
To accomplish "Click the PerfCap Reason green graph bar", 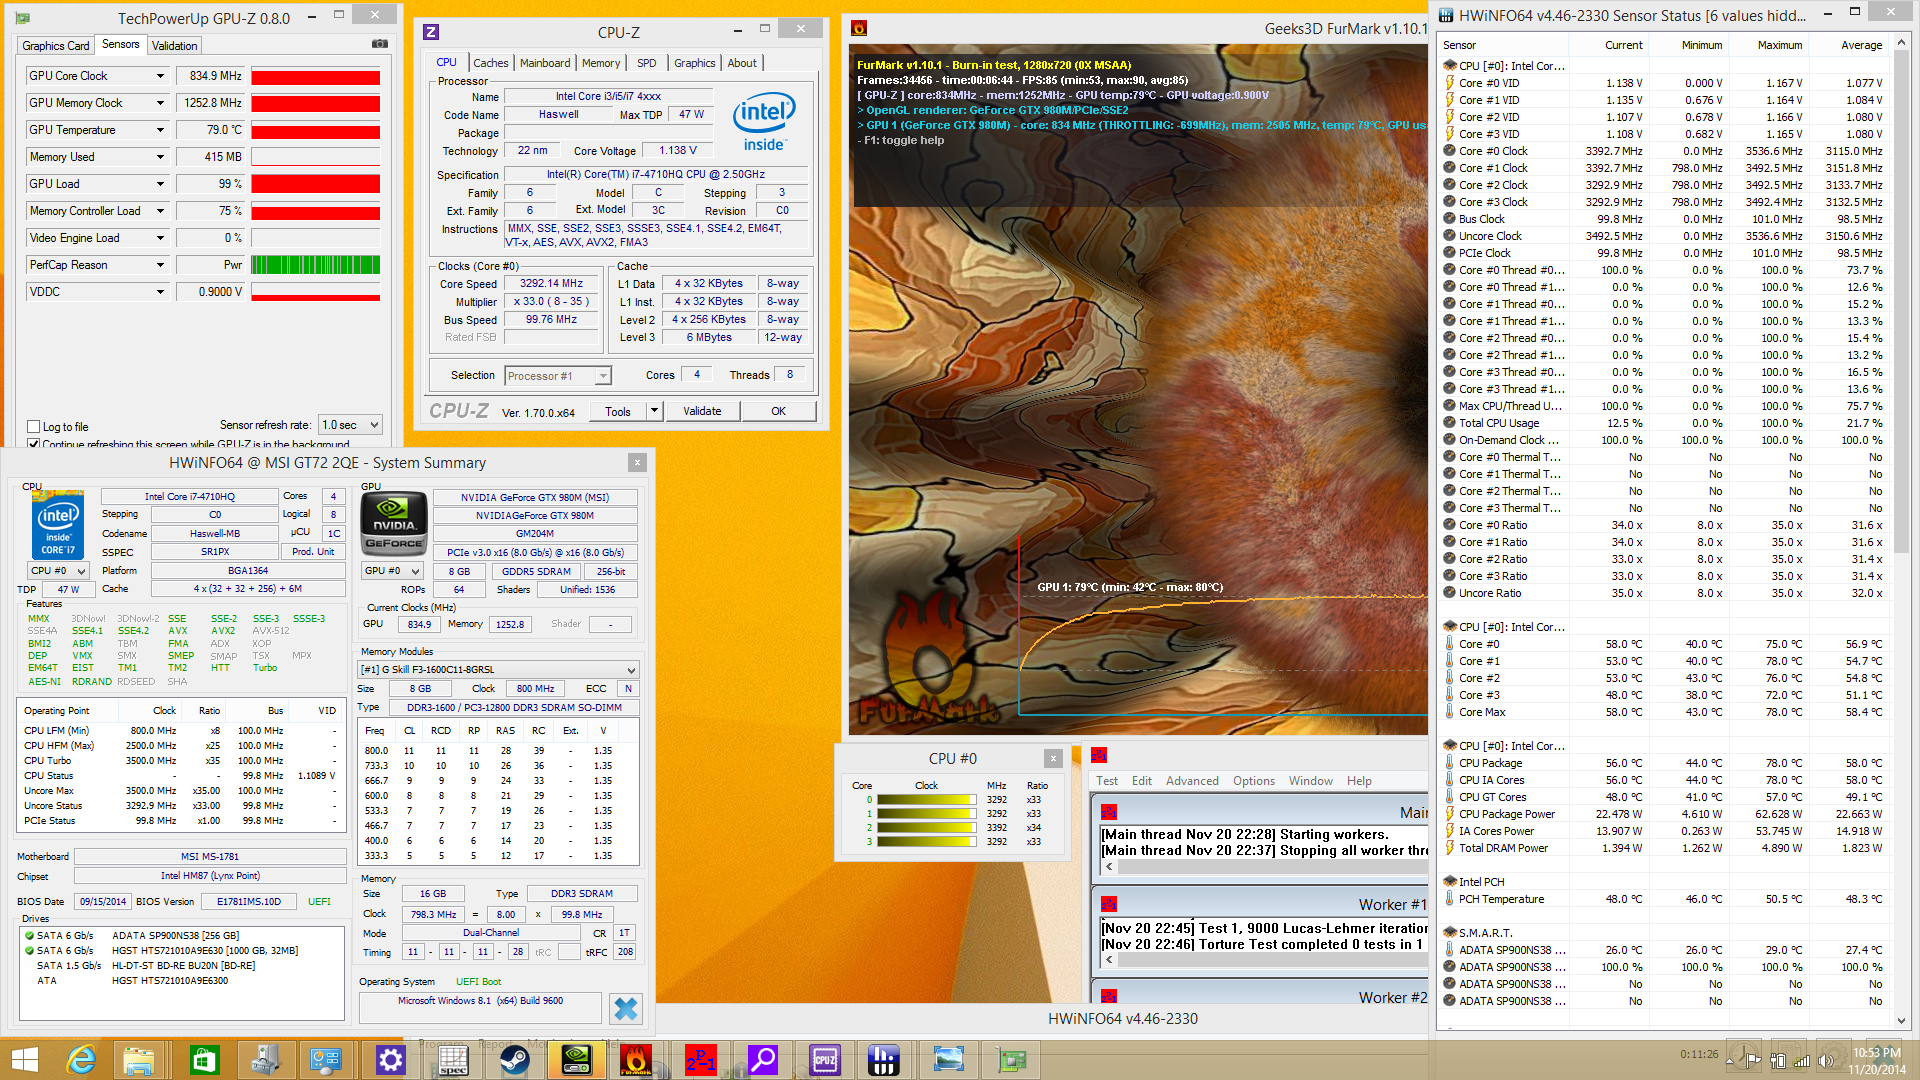I will click(315, 265).
